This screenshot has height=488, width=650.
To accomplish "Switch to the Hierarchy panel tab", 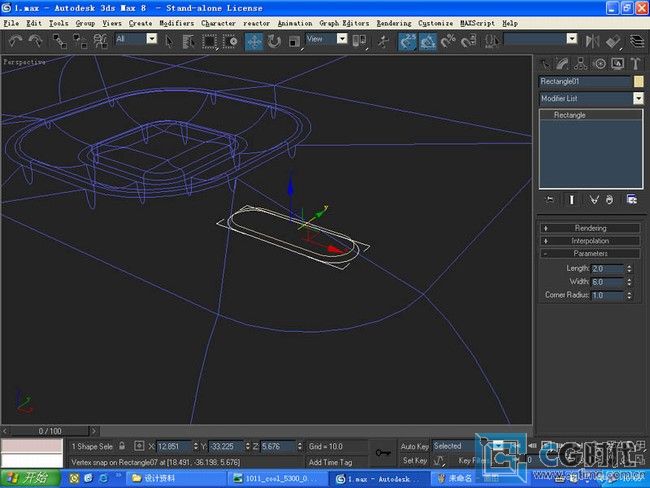I will (580, 64).
